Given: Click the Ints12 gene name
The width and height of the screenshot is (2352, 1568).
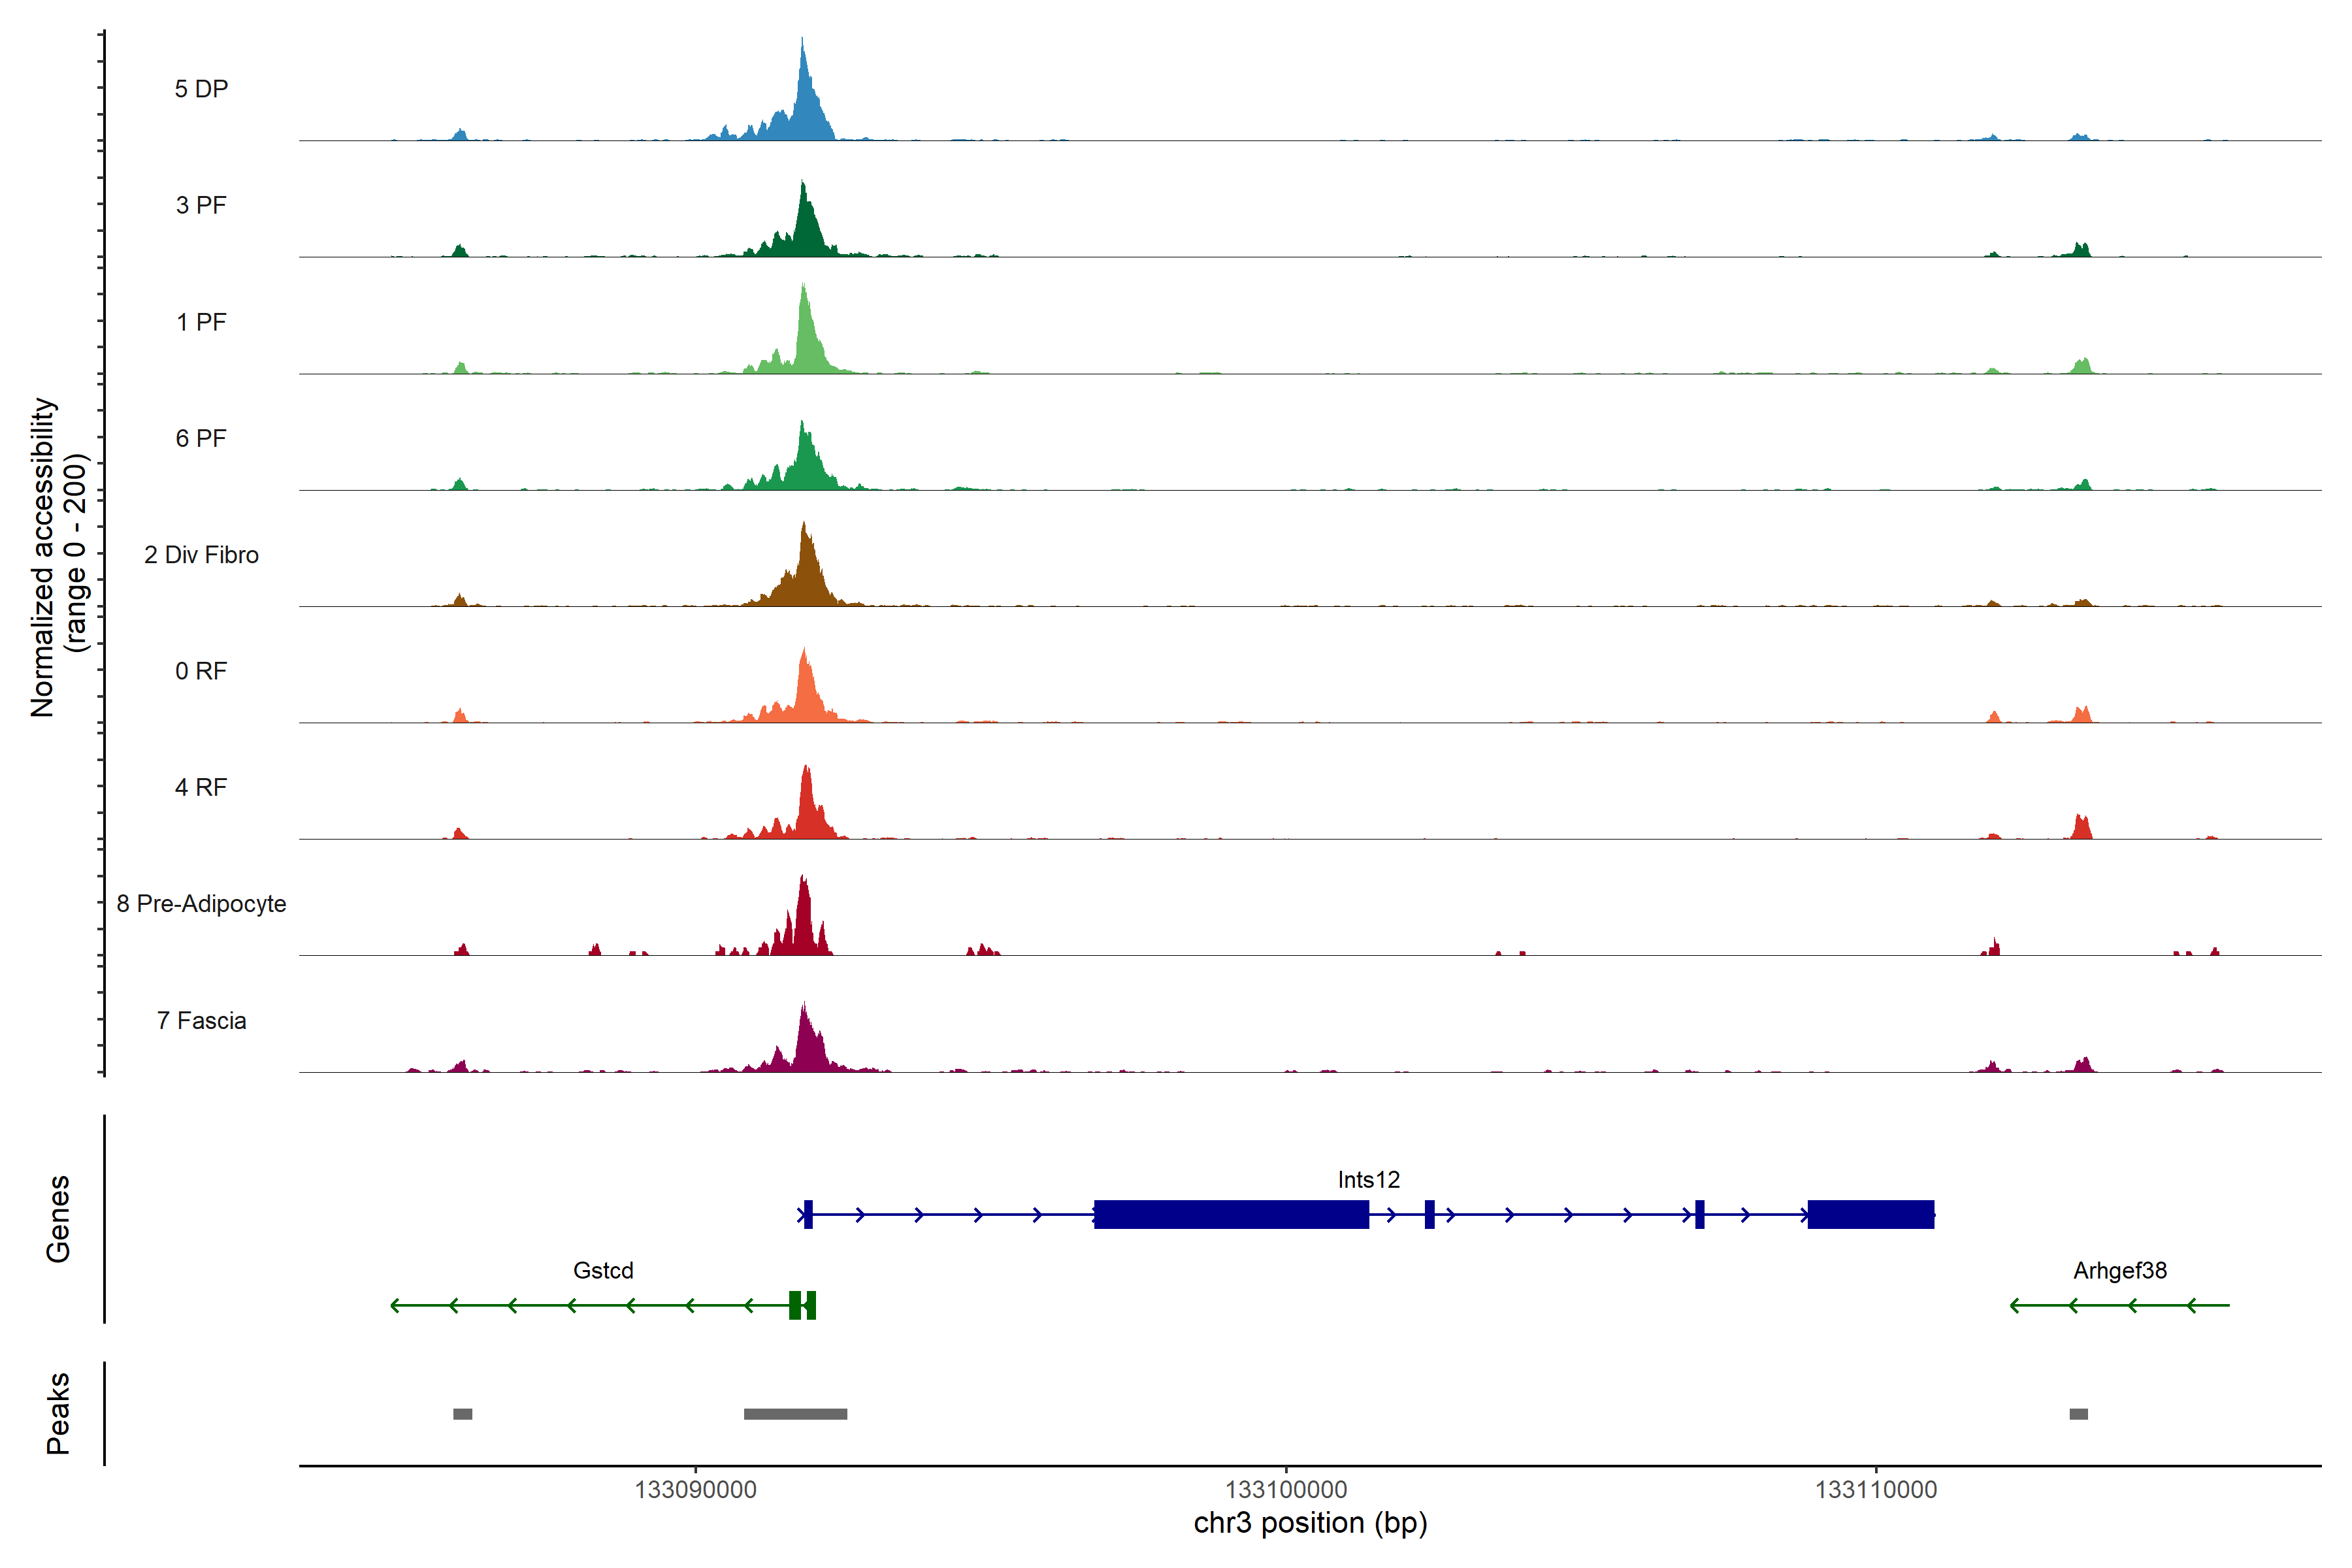Looking at the screenshot, I should [1368, 1180].
